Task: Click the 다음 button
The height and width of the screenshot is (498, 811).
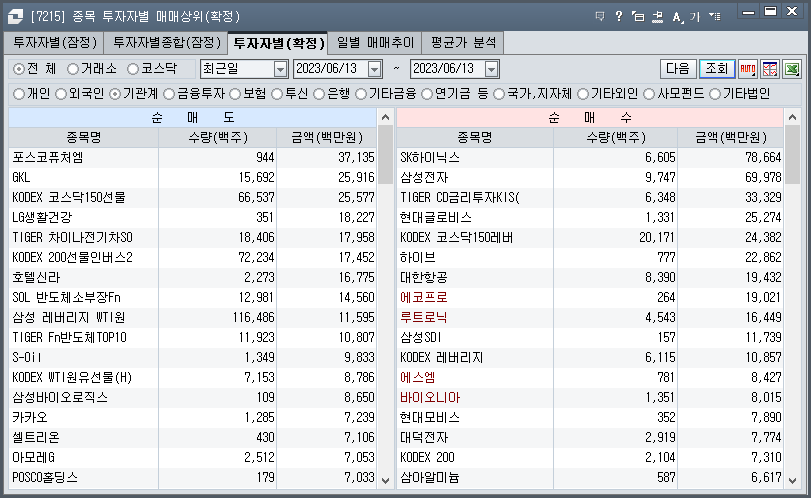Action: point(678,69)
